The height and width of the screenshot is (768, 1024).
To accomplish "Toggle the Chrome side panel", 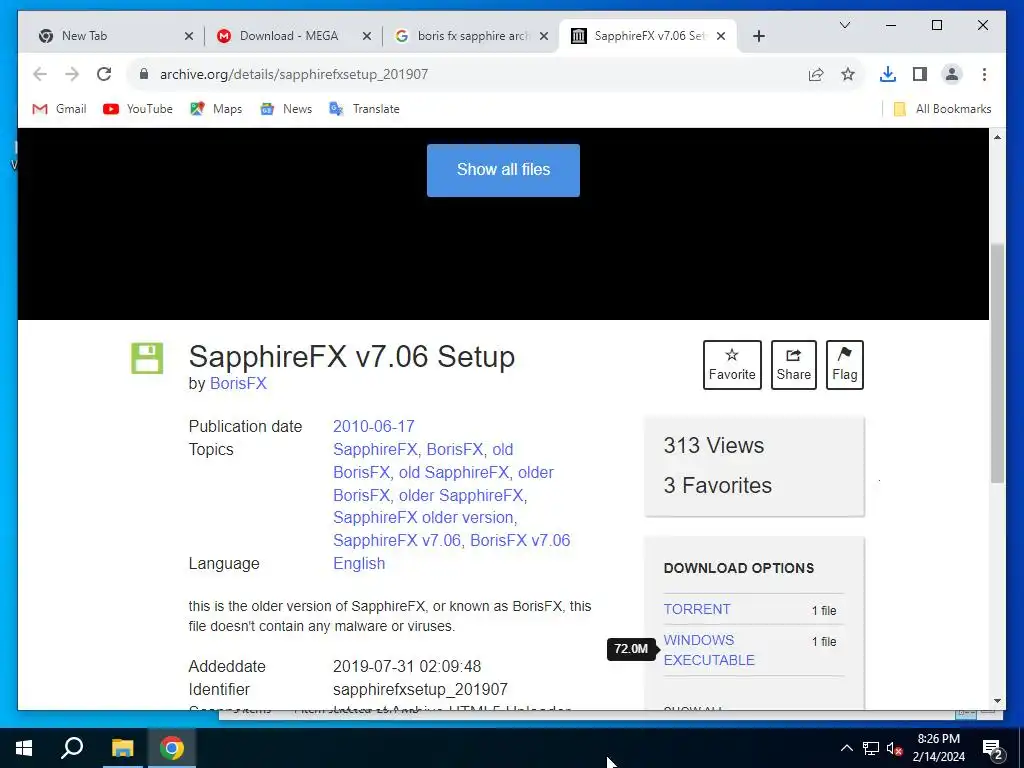I will tap(920, 74).
